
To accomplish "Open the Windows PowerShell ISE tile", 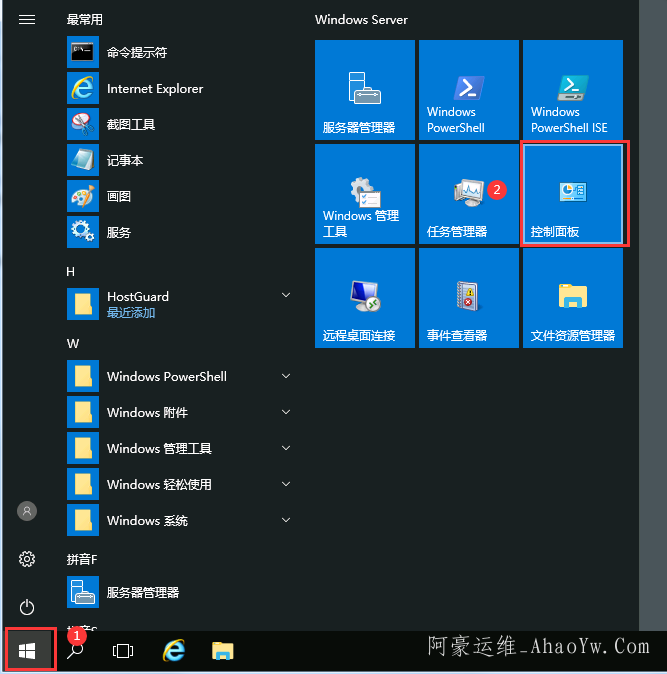I will pyautogui.click(x=573, y=90).
